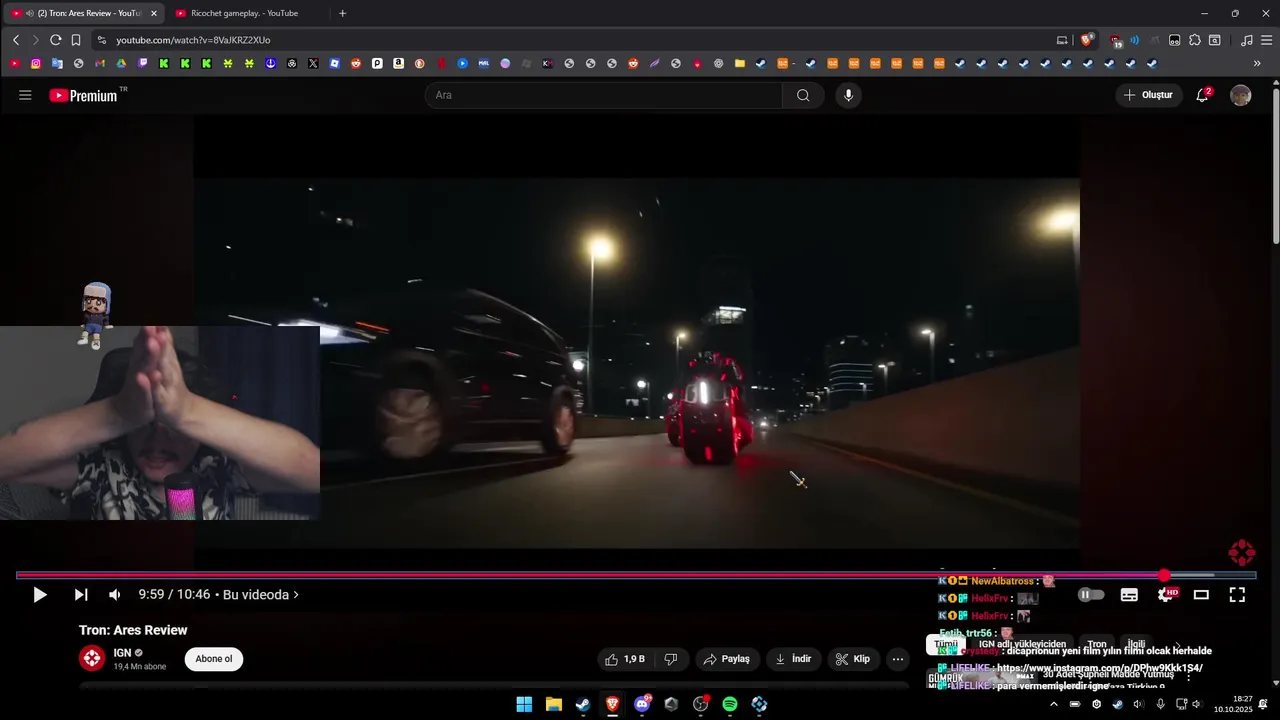Image resolution: width=1280 pixels, height=720 pixels.
Task: Click the 'Klip' scissors button
Action: [853, 659]
